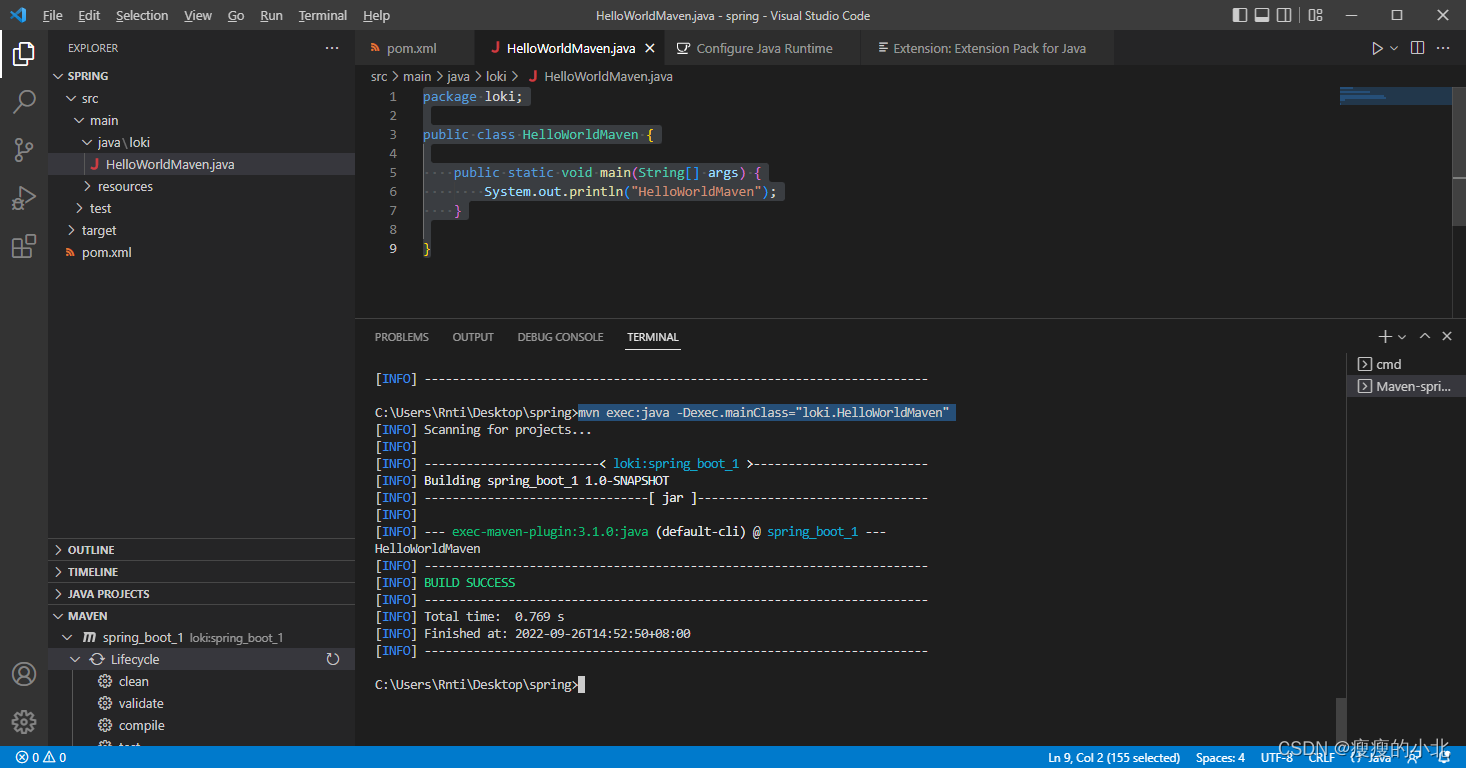The image size is (1466, 768).
Task: Open the terminal launch profile dropdown
Action: tap(1402, 337)
